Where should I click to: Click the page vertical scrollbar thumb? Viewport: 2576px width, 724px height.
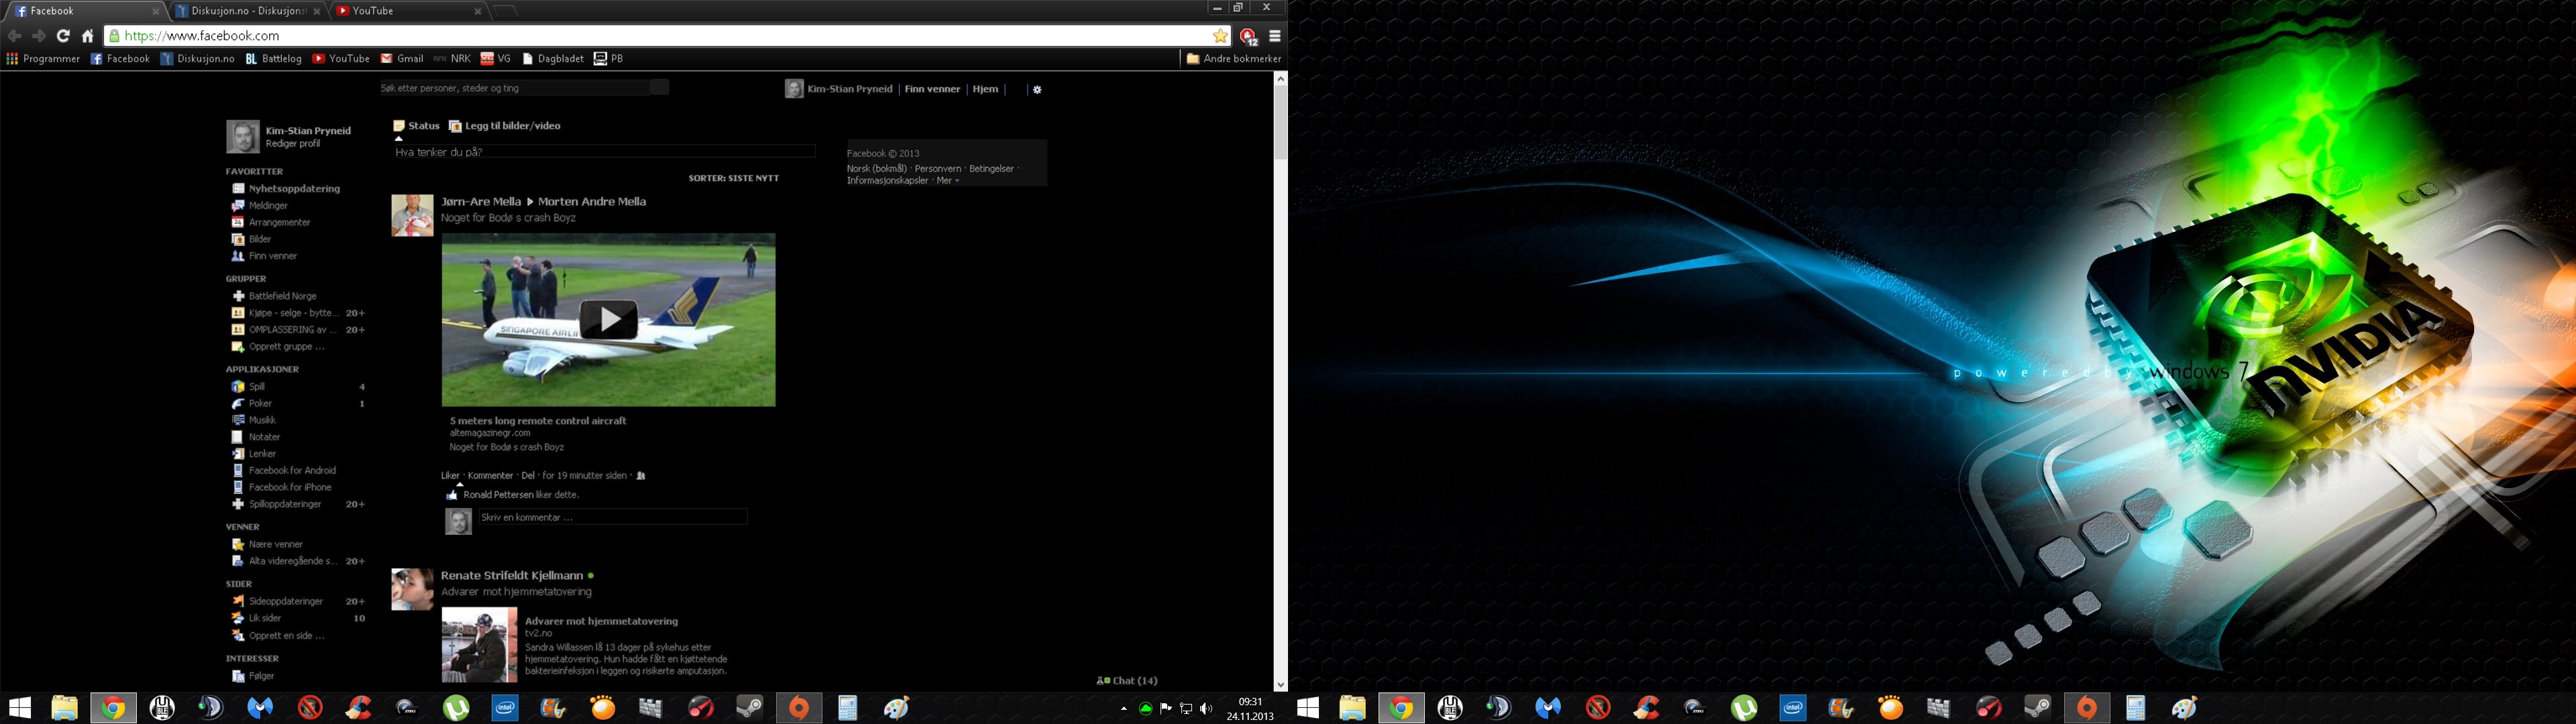click(1280, 123)
